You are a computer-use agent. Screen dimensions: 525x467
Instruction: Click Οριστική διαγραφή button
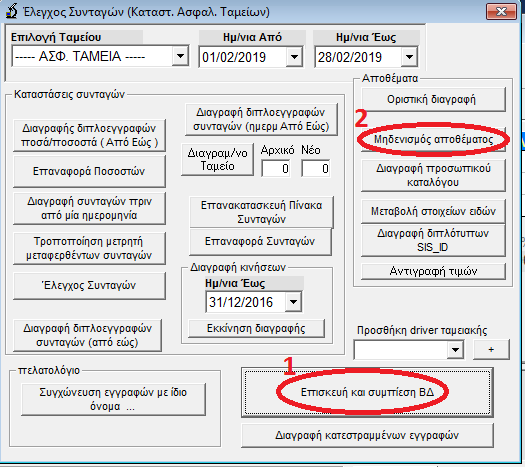[x=433, y=99]
